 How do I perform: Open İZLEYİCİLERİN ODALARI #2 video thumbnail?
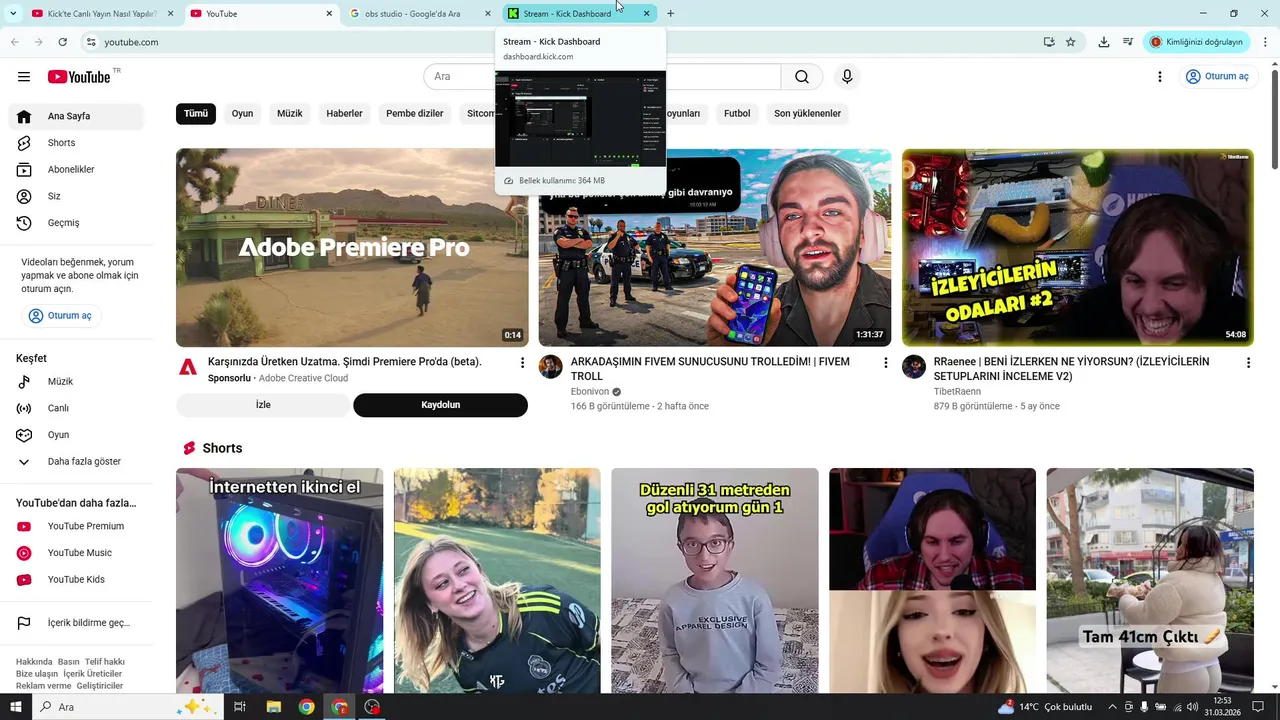pos(1078,247)
